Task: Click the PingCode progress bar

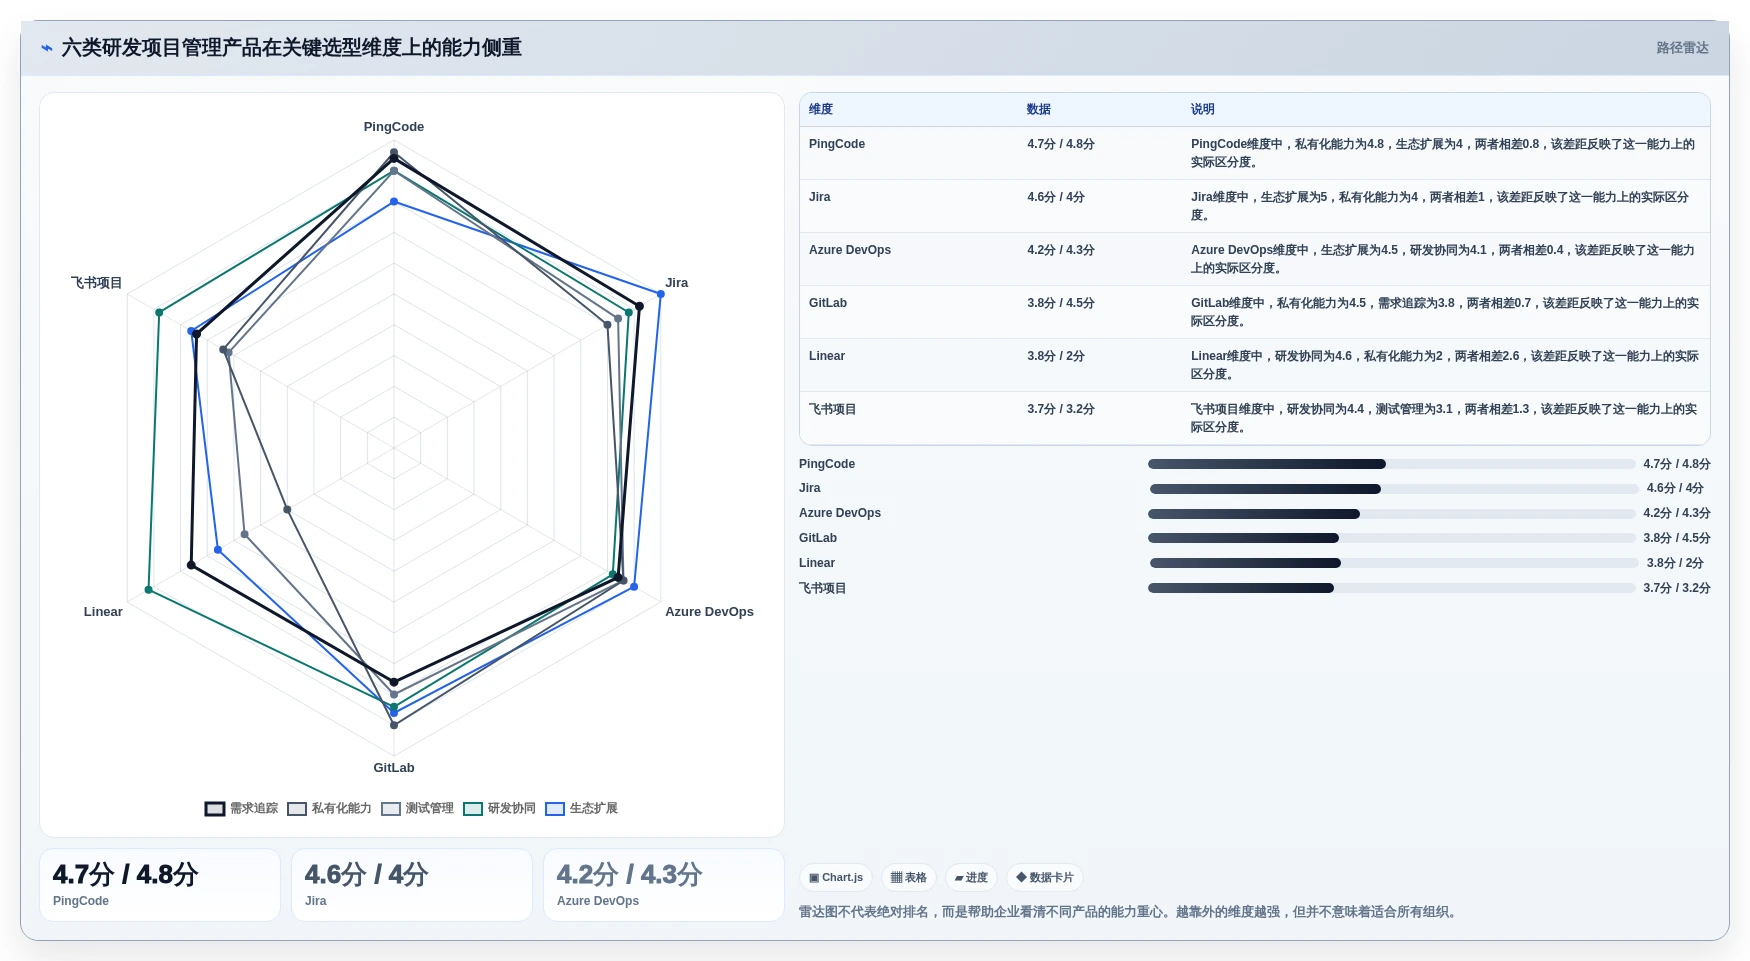Action: 1392,464
